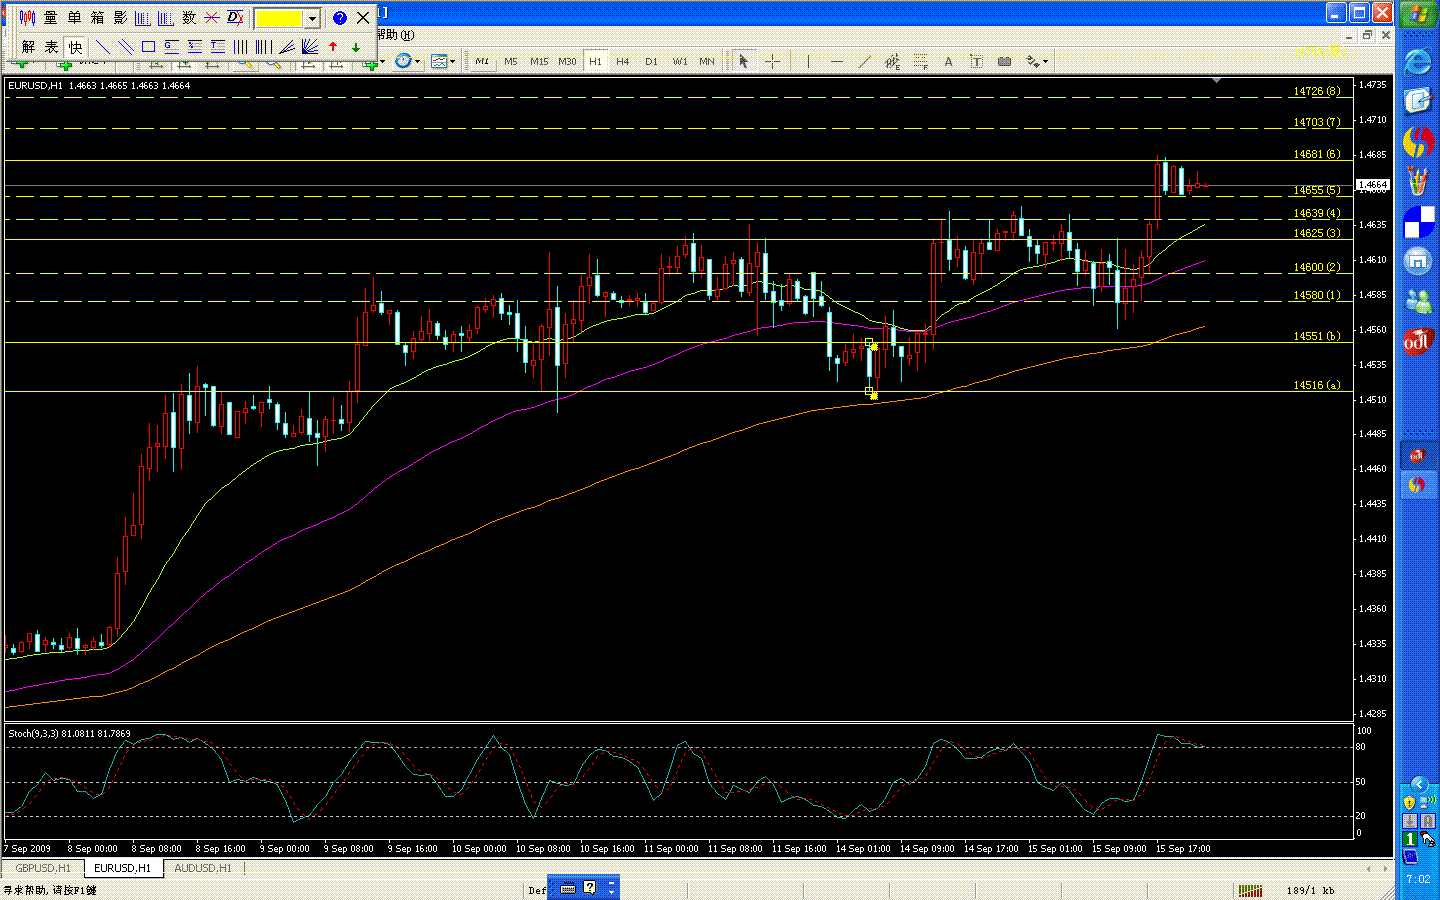Draw a vertical line tool
The image size is (1440, 900).
pos(808,62)
